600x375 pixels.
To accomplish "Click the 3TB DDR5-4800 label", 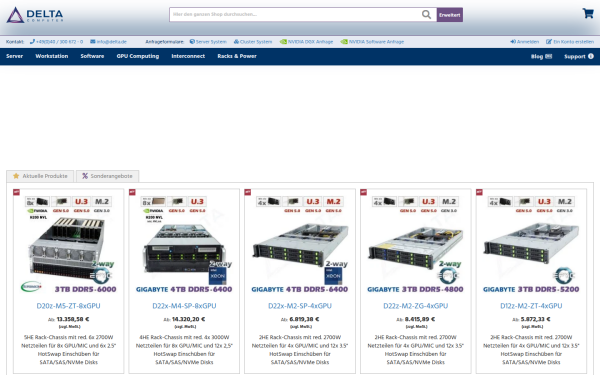I will click(433, 289).
